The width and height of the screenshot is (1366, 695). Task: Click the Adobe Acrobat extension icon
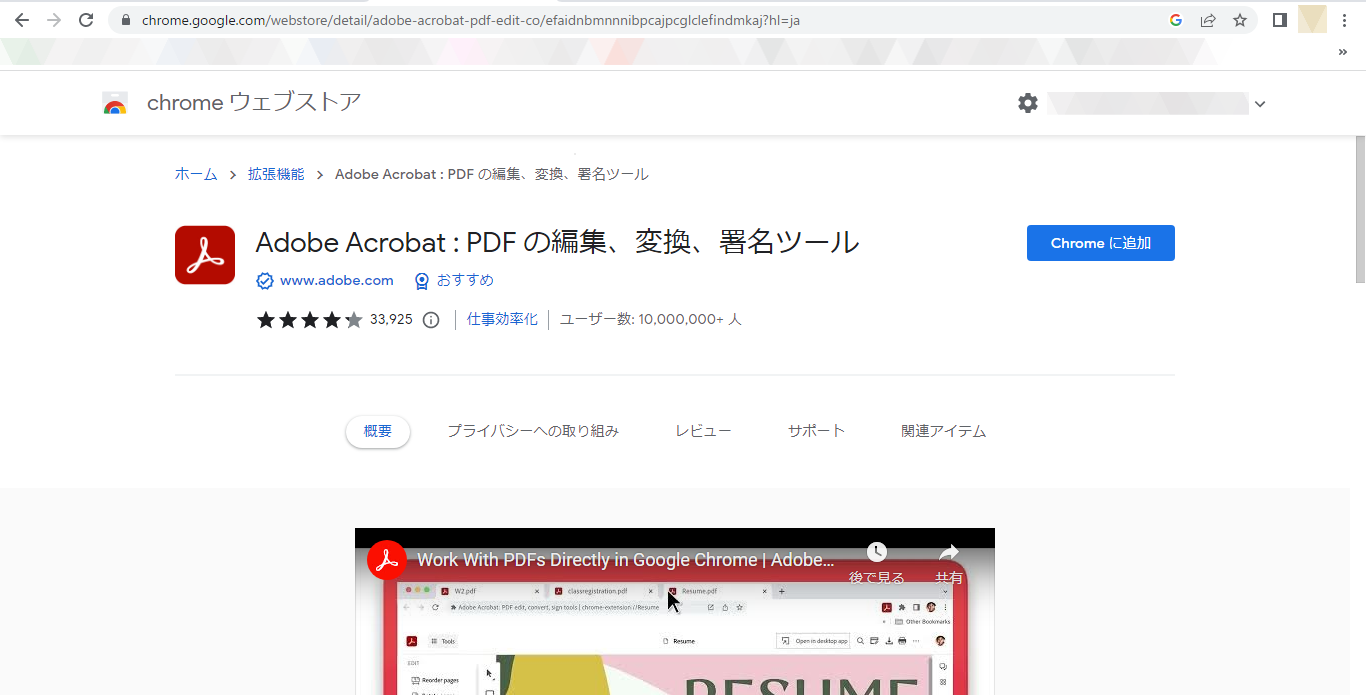[x=205, y=255]
